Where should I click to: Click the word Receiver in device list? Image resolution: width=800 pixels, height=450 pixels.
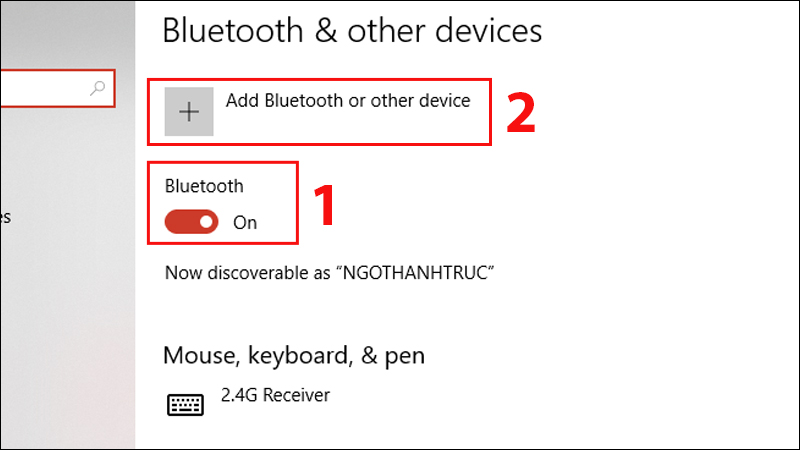(296, 395)
